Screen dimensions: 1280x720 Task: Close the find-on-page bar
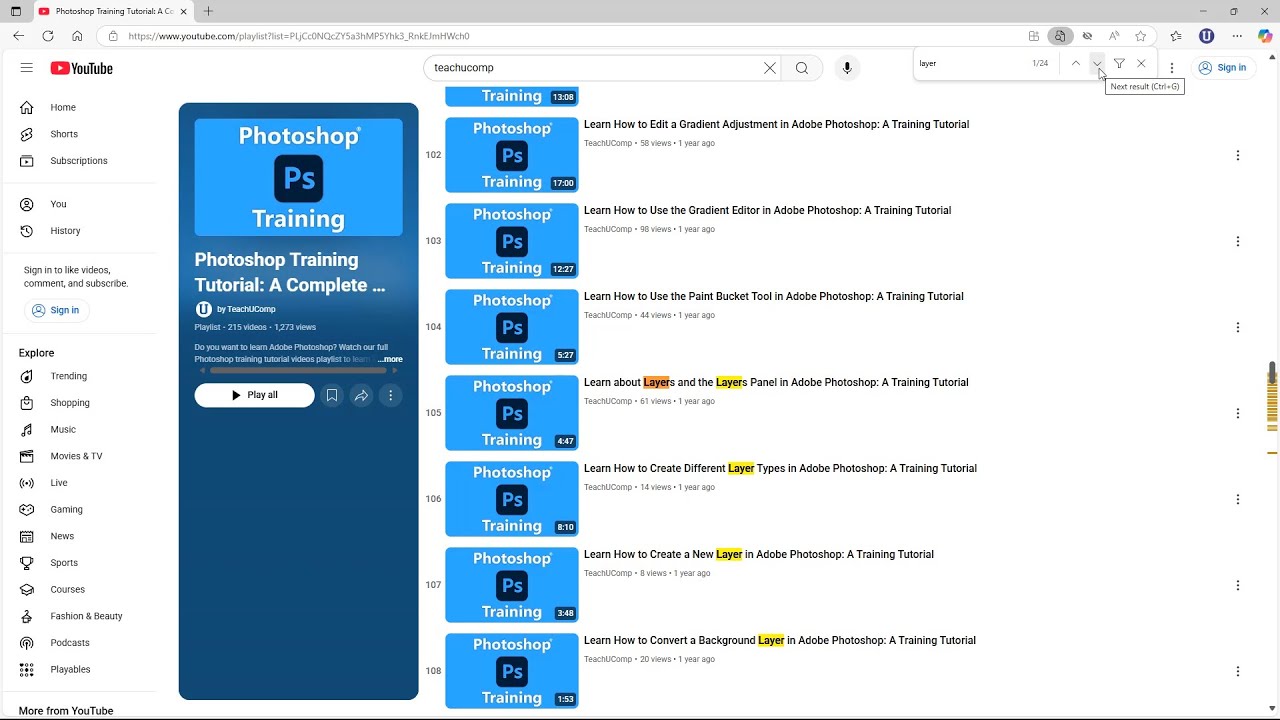(x=1141, y=63)
